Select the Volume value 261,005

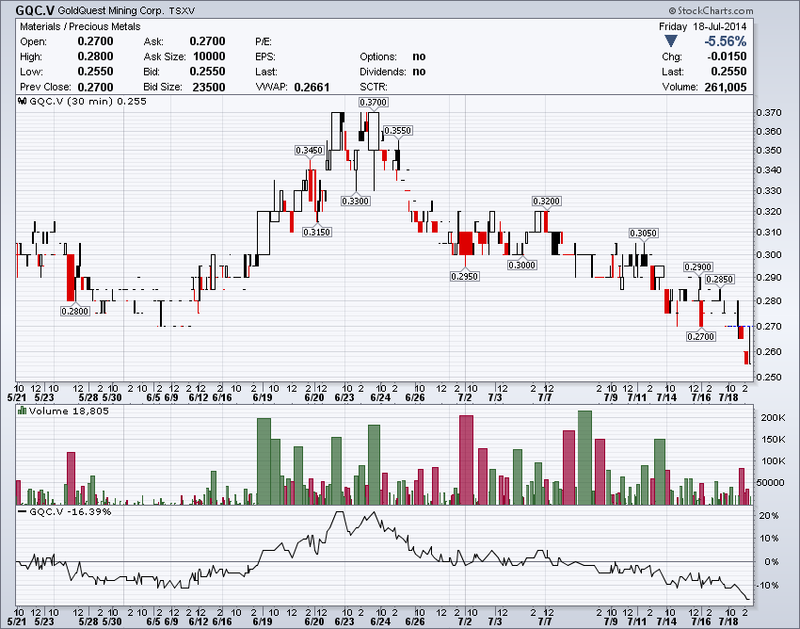[726, 87]
